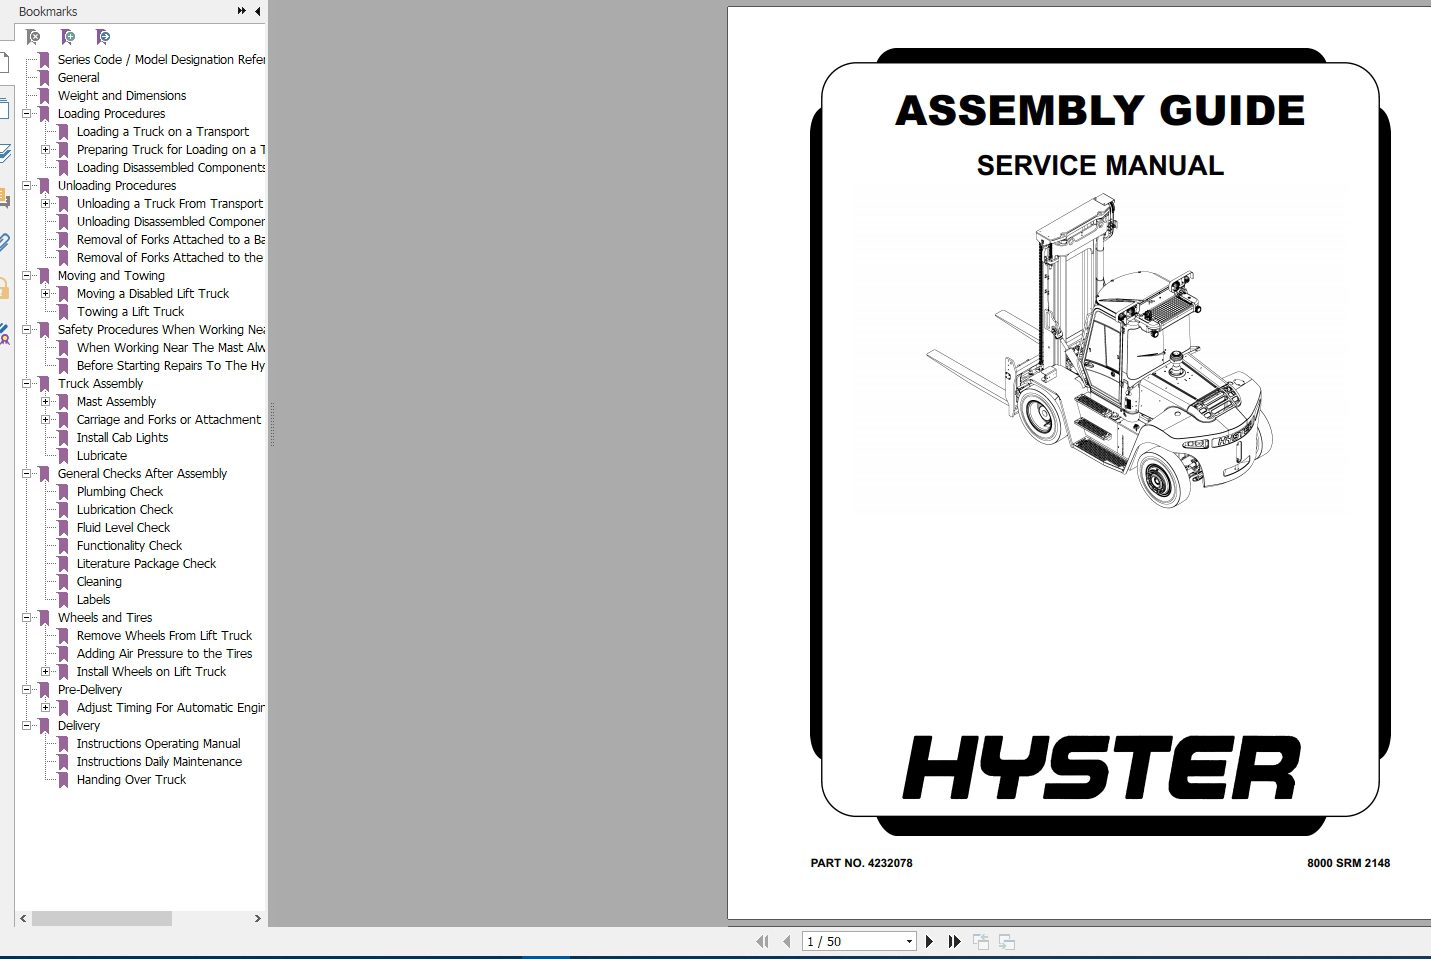Collapse the Truck Assembly bookmark
1431x959 pixels.
point(27,384)
